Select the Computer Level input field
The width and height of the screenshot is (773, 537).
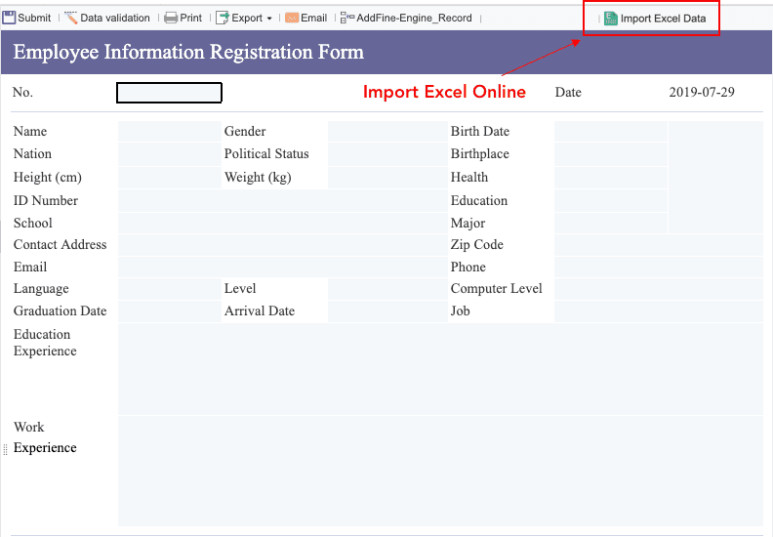click(659, 288)
